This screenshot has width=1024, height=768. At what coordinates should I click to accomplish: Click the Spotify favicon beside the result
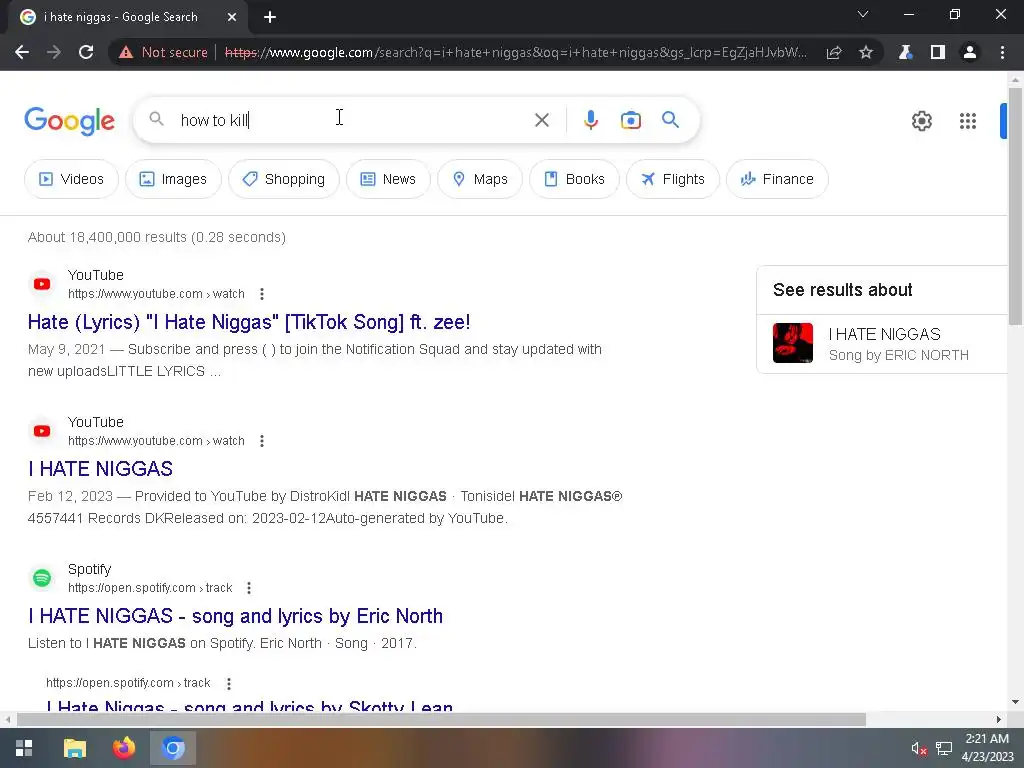coord(42,578)
